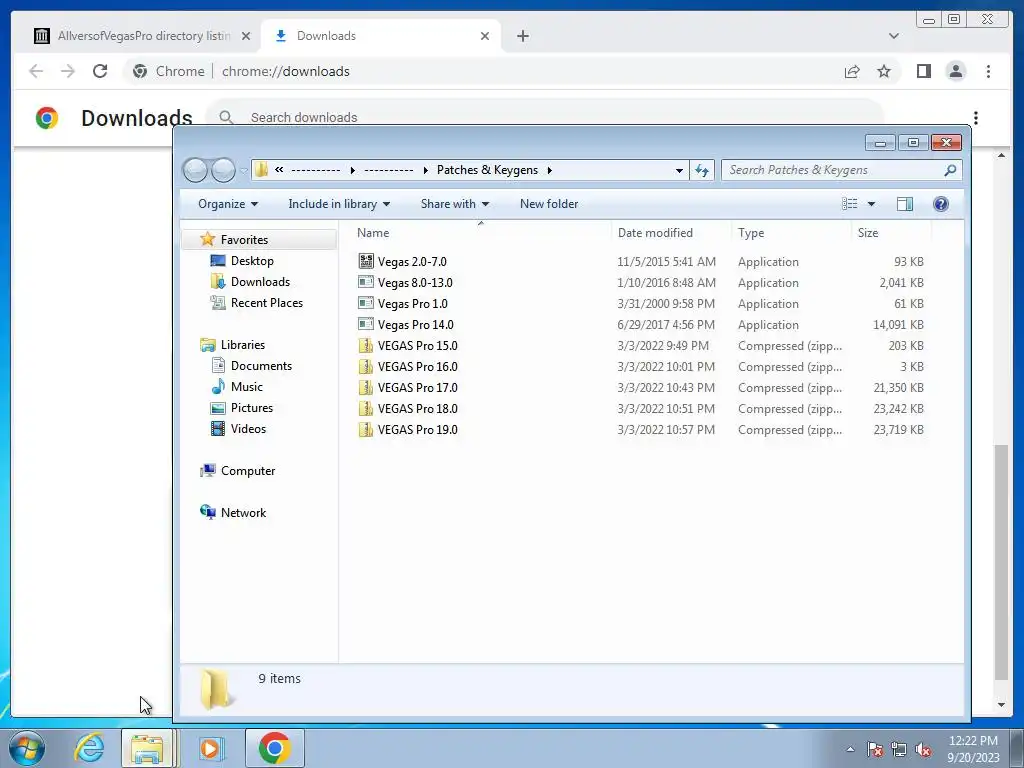This screenshot has width=1024, height=768.
Task: Click the Explorer forward navigation button
Action: point(223,170)
